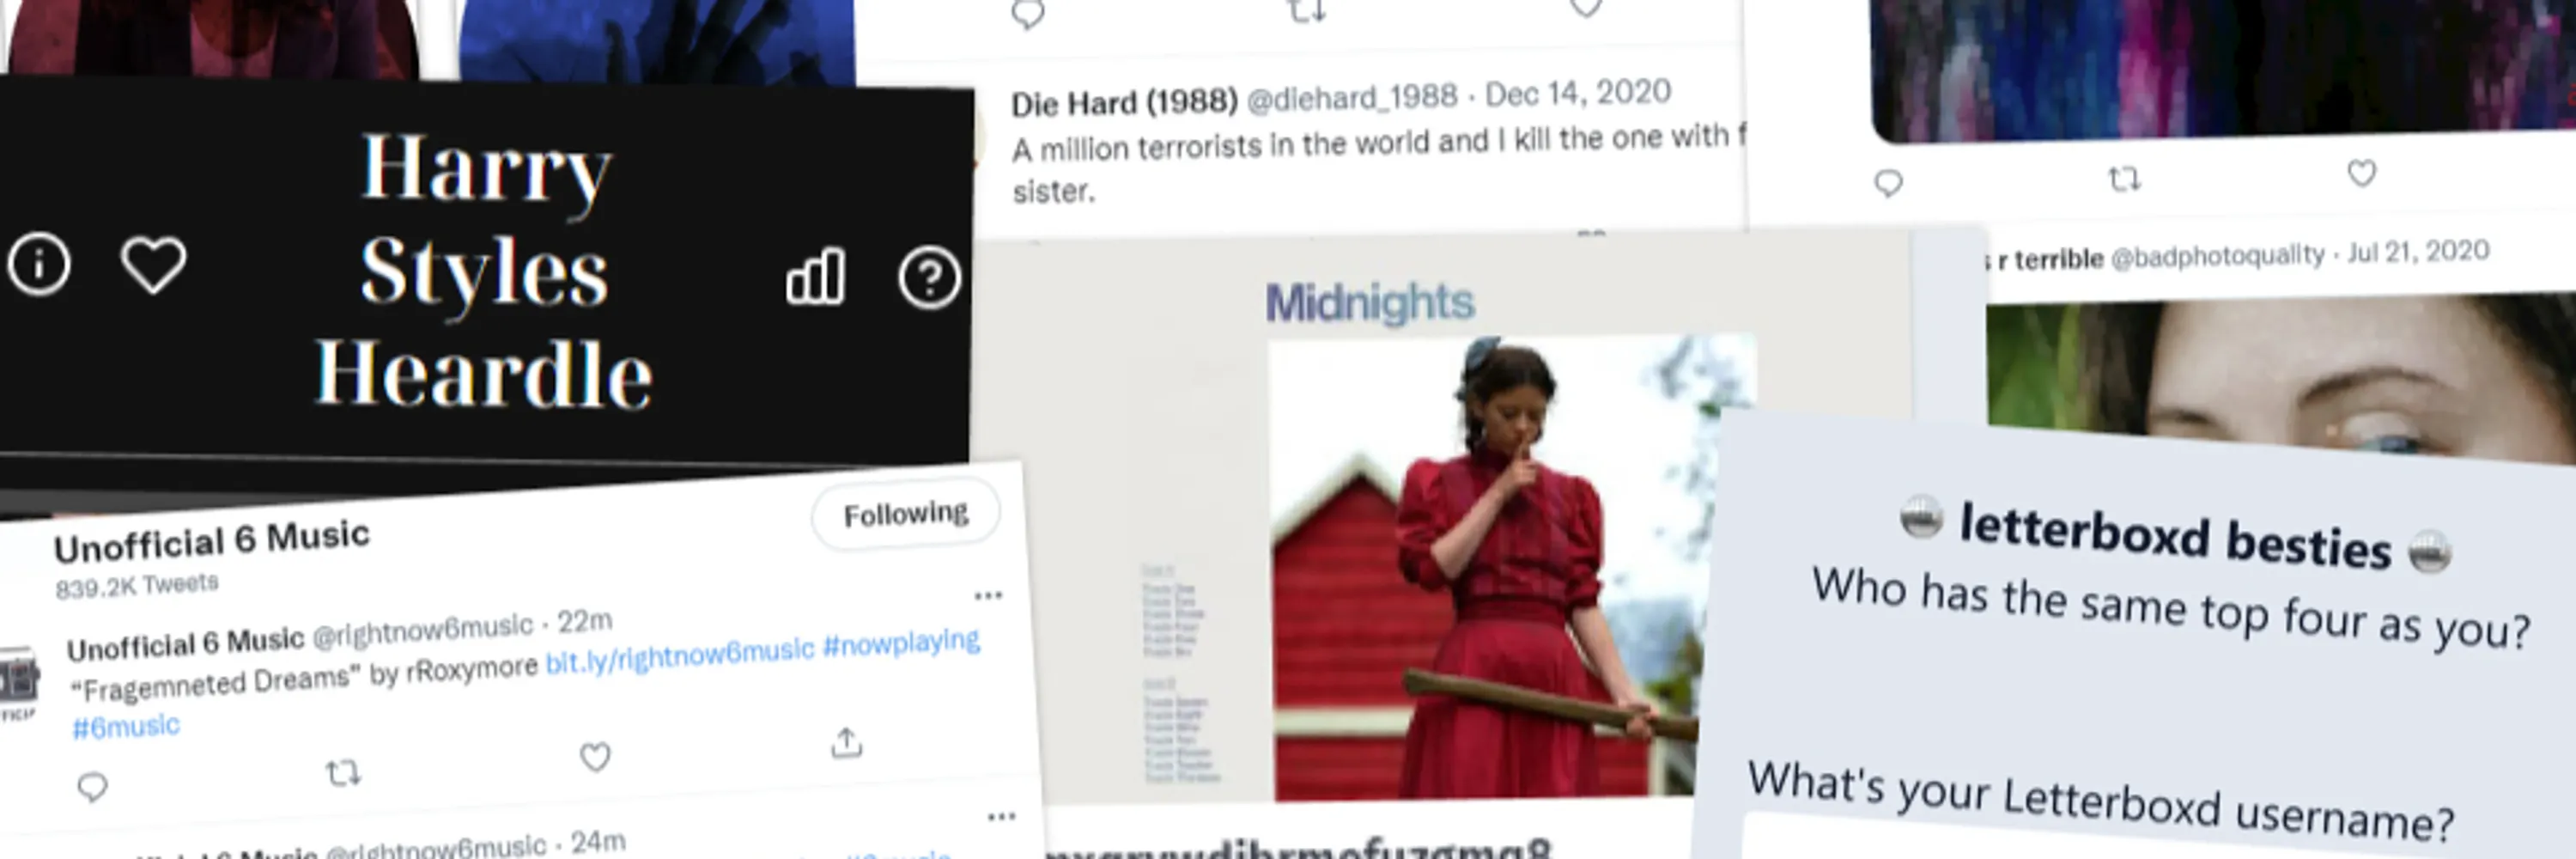Open the @badphotoquality handle
2576x859 pixels.
(x=2217, y=256)
